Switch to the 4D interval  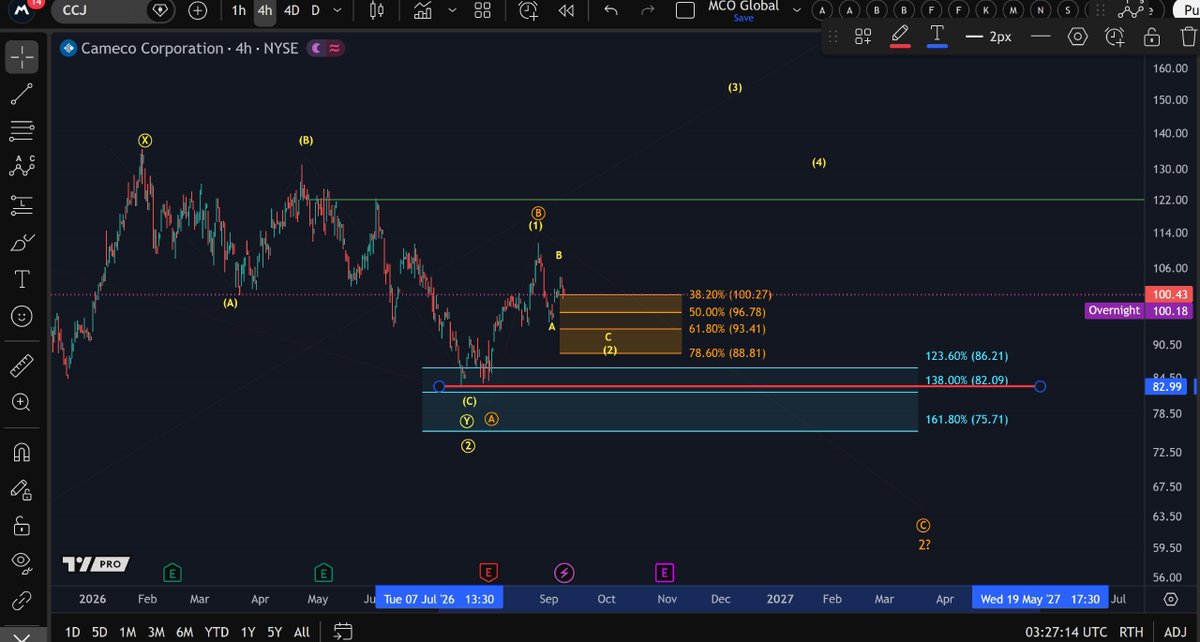point(291,11)
